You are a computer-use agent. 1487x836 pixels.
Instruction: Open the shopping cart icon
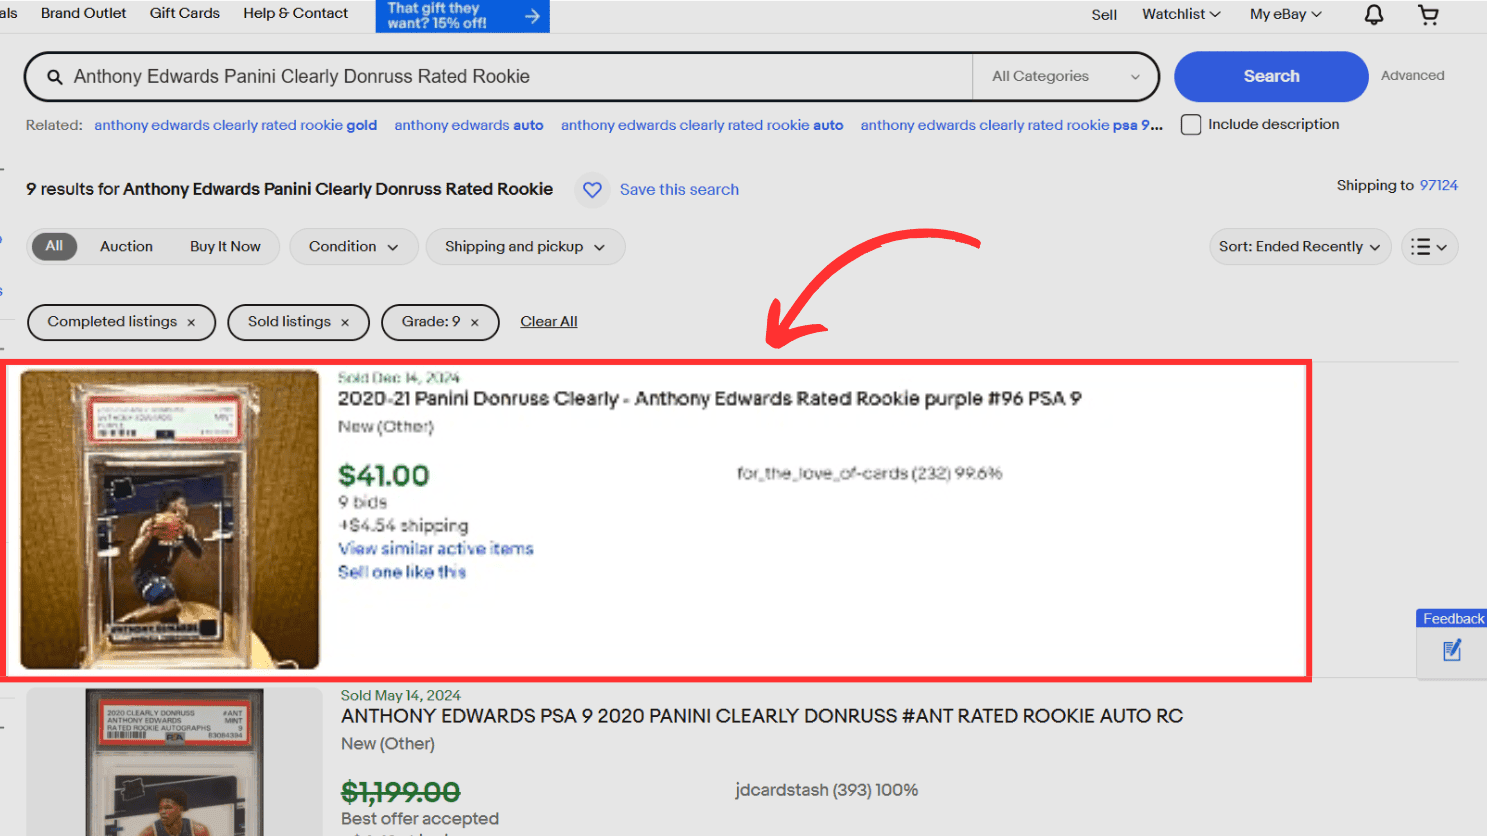click(x=1428, y=15)
